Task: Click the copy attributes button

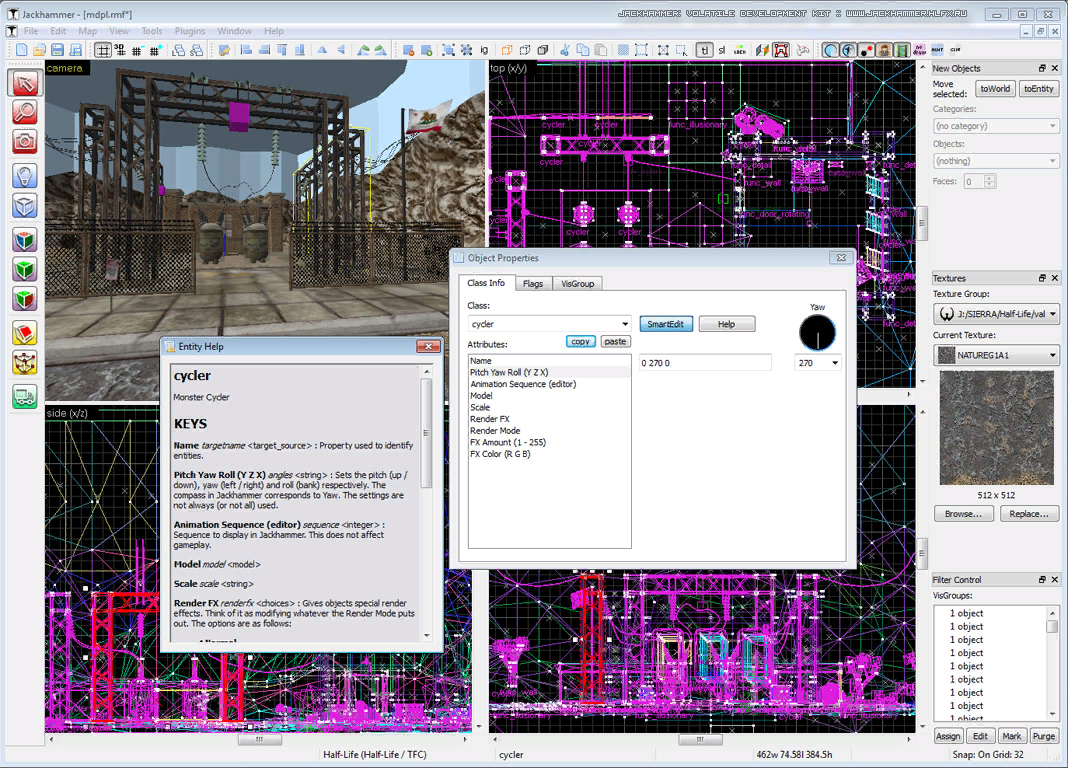Action: coord(580,342)
